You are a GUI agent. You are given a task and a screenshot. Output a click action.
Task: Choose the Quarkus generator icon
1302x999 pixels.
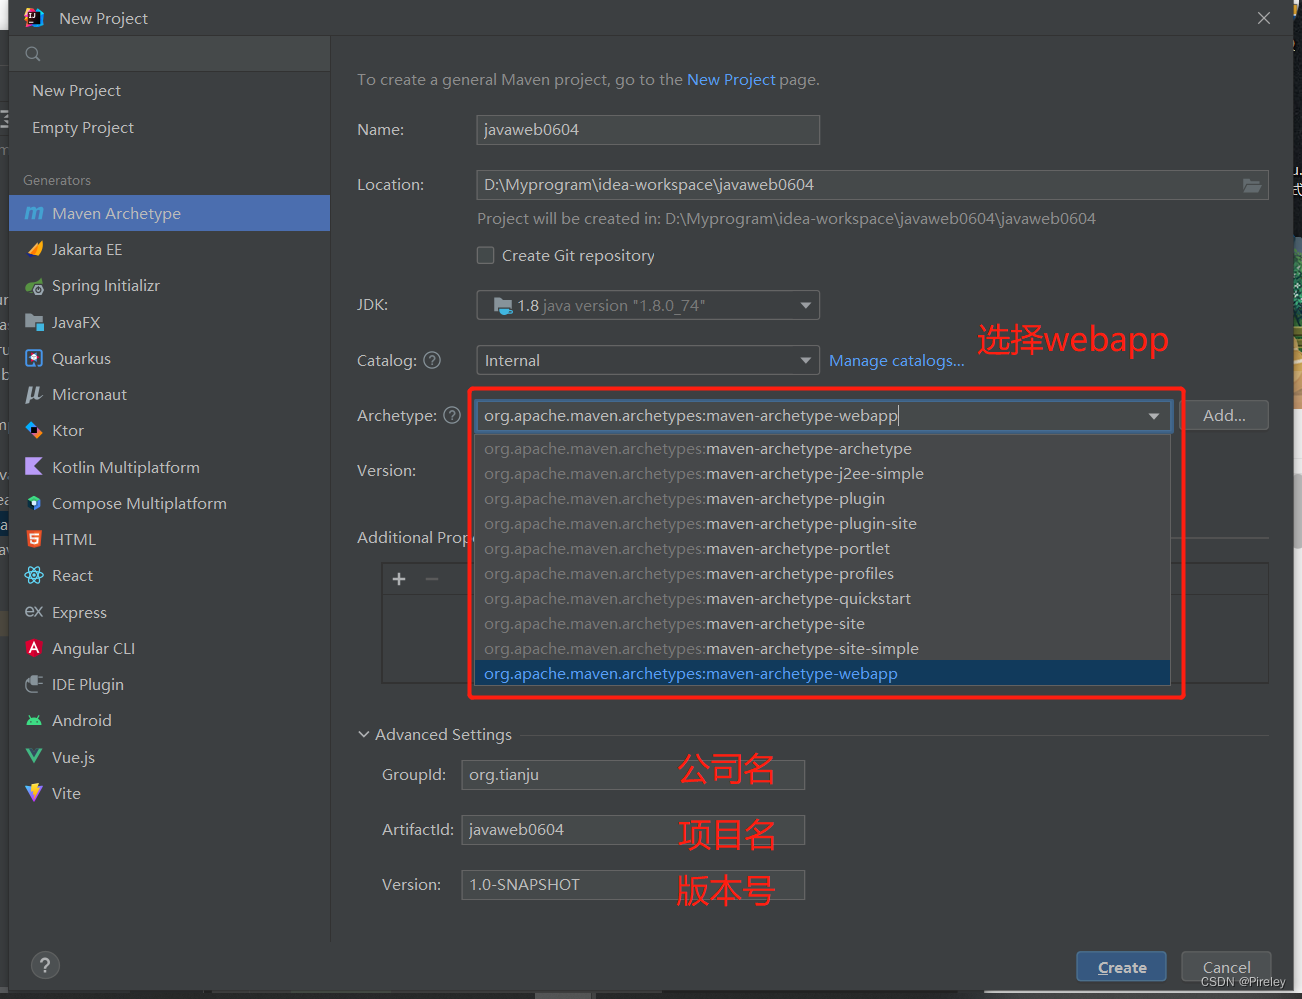(x=34, y=358)
